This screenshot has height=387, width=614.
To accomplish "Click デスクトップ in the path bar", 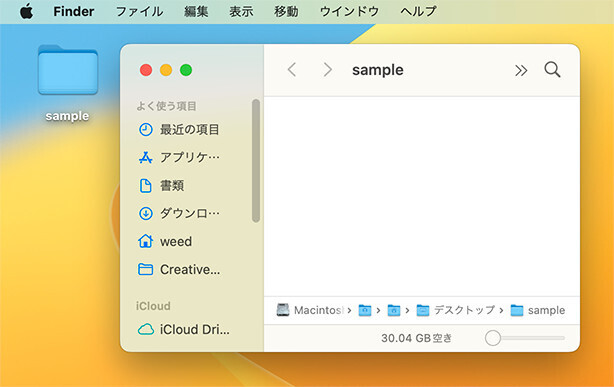I will [x=455, y=310].
